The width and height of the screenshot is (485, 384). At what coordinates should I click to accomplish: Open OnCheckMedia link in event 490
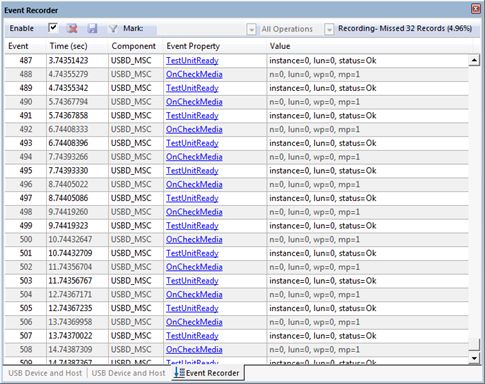[x=194, y=102]
